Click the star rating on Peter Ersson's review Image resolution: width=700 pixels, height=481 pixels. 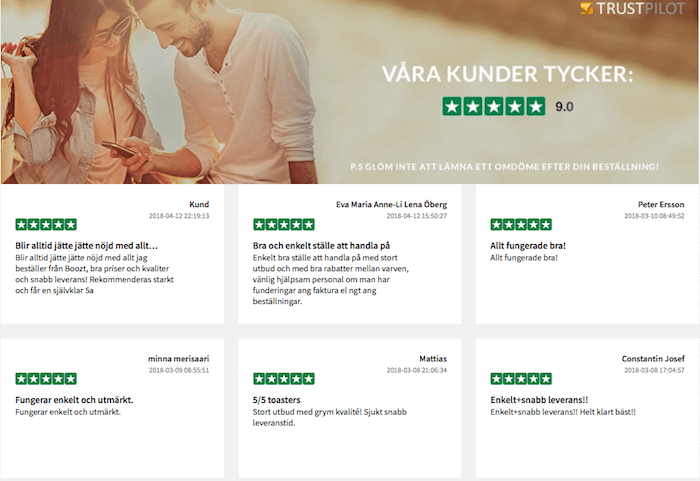pyautogui.click(x=521, y=224)
